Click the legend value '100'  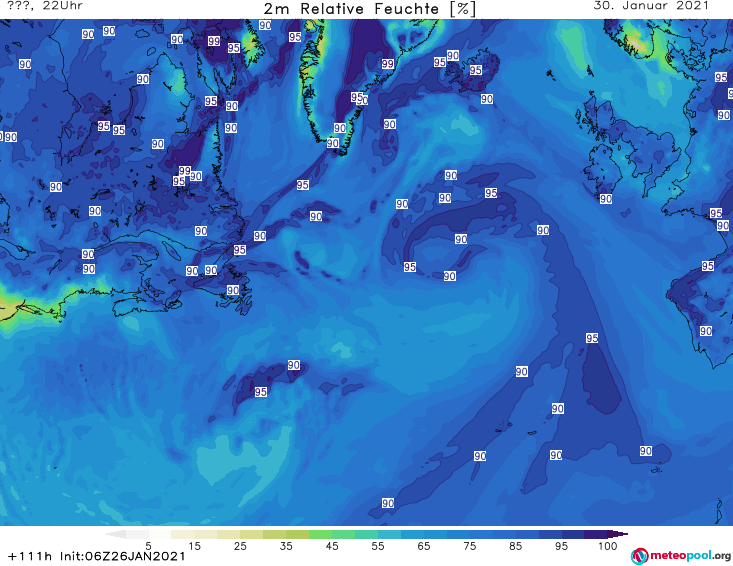point(607,546)
